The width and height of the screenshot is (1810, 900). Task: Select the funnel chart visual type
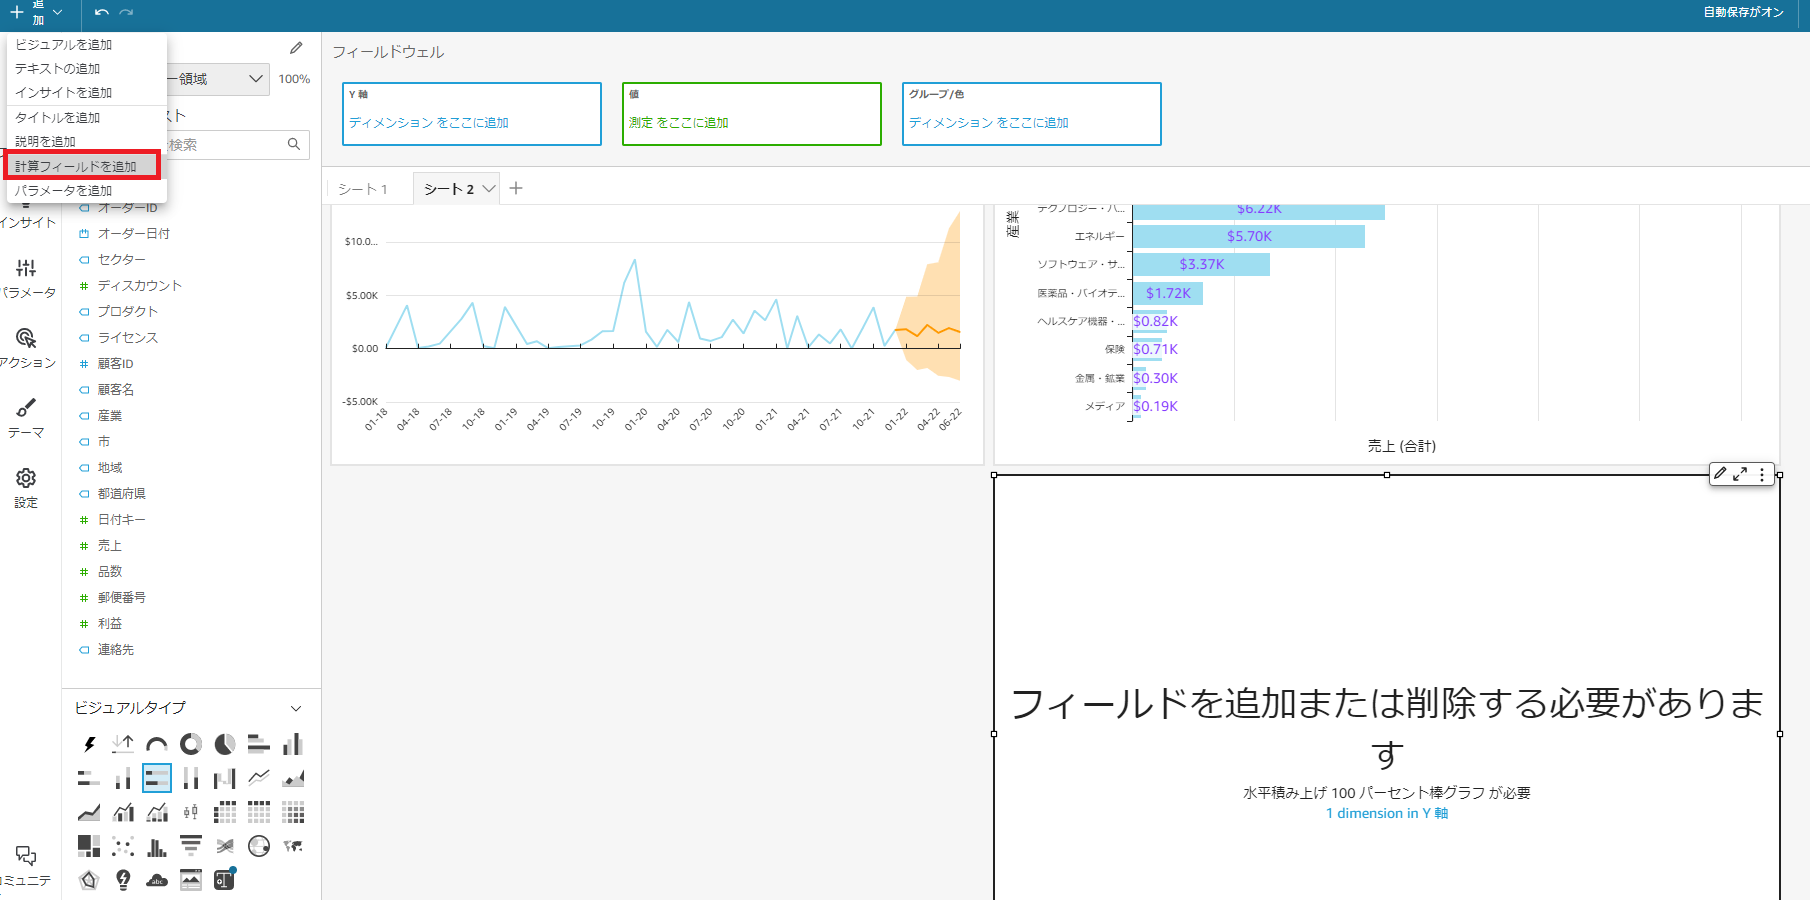coord(191,846)
